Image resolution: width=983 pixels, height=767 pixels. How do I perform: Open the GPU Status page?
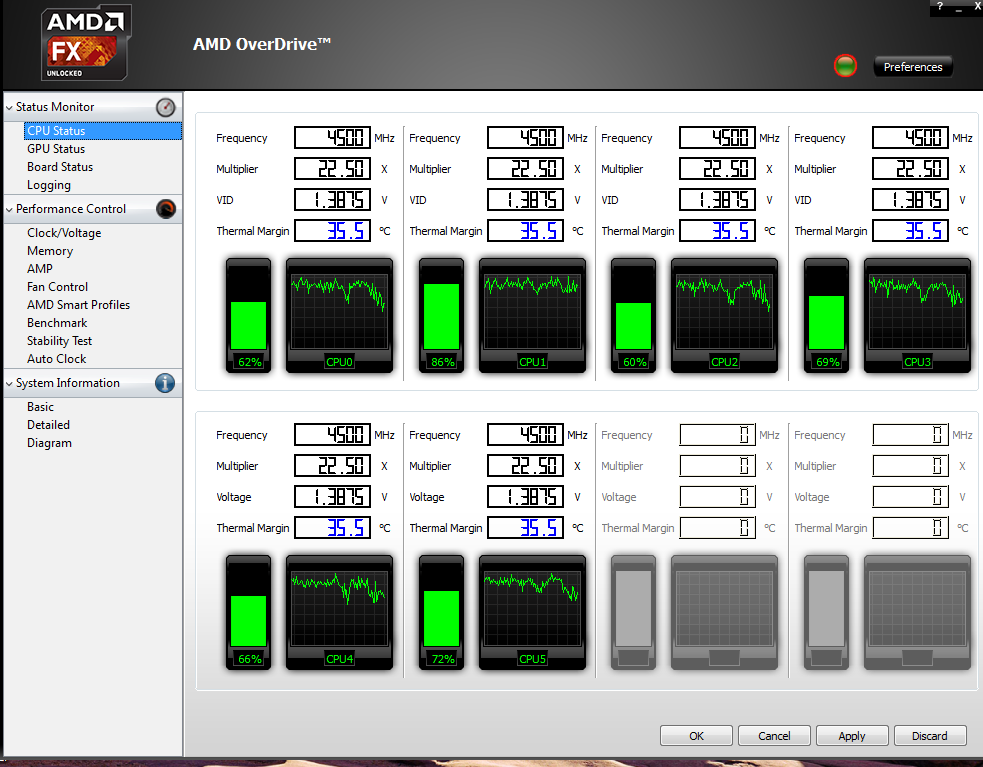(56, 149)
